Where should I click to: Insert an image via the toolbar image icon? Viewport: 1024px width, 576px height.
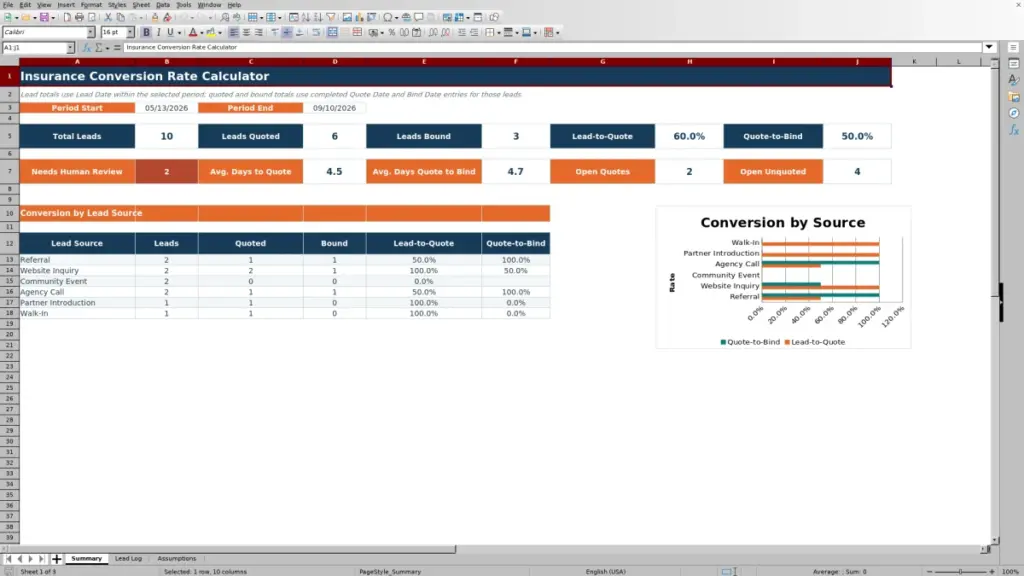pyautogui.click(x=347, y=17)
